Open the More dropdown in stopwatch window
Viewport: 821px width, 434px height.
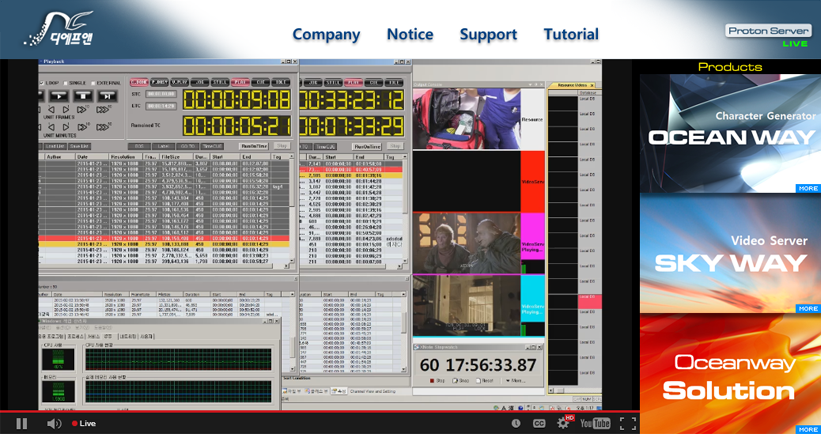coord(515,381)
